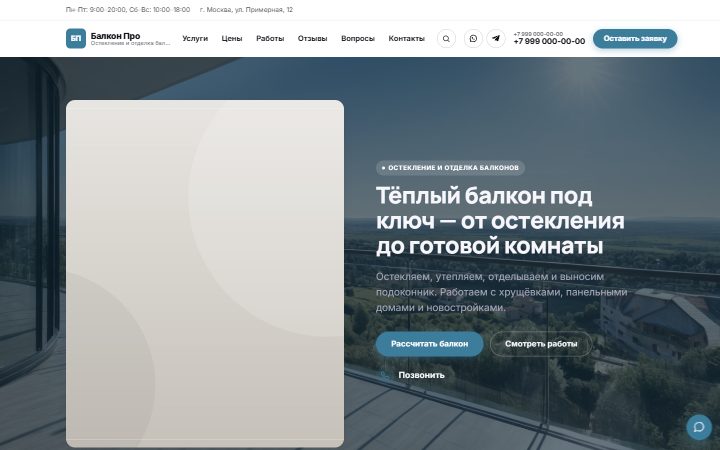Image resolution: width=720 pixels, height=450 pixels.
Task: Open WhatsApp chat icon
Action: [473, 39]
